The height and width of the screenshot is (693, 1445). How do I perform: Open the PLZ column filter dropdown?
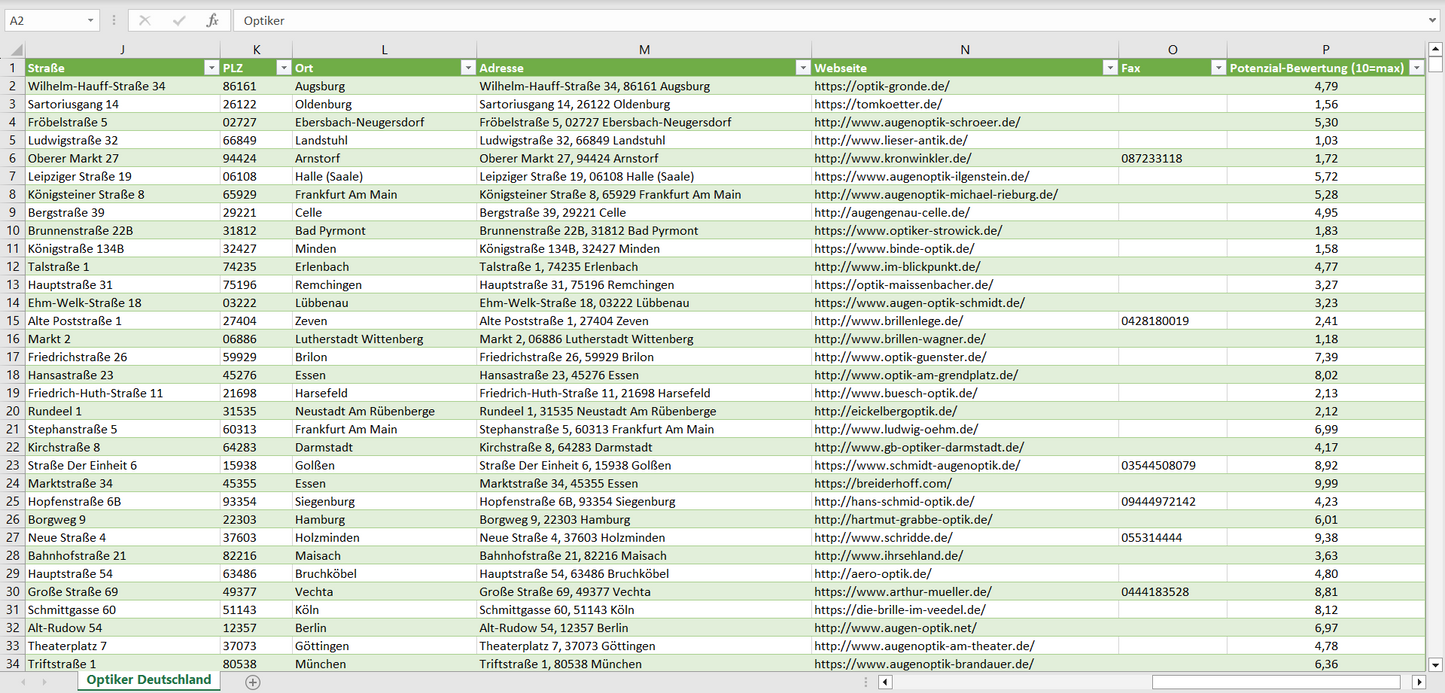(x=282, y=68)
